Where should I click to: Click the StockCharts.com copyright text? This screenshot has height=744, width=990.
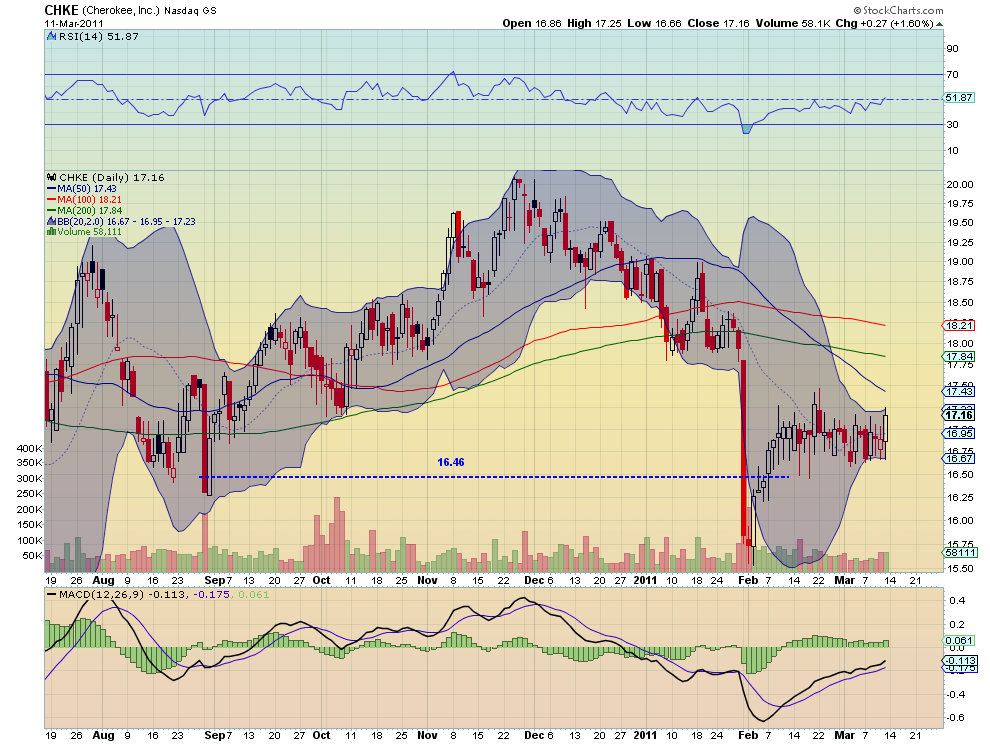coord(898,10)
